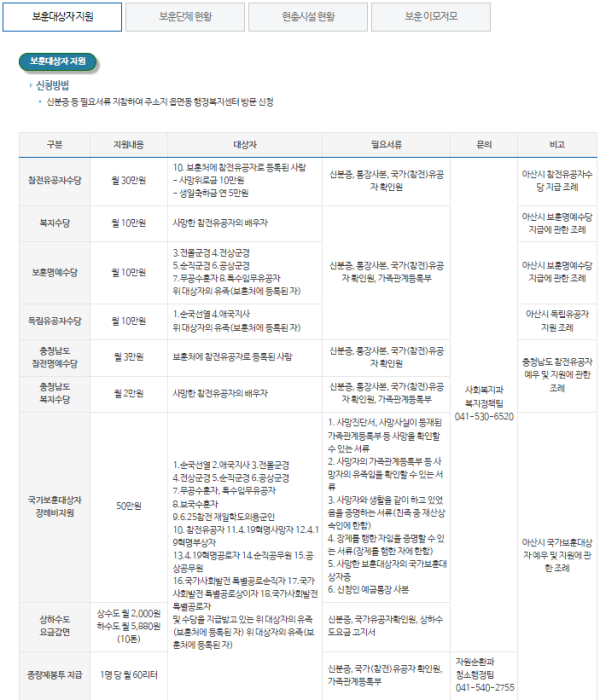The width and height of the screenshot is (600, 700).
Task: Select the 독립유공자수당 row label
Action: [55, 320]
